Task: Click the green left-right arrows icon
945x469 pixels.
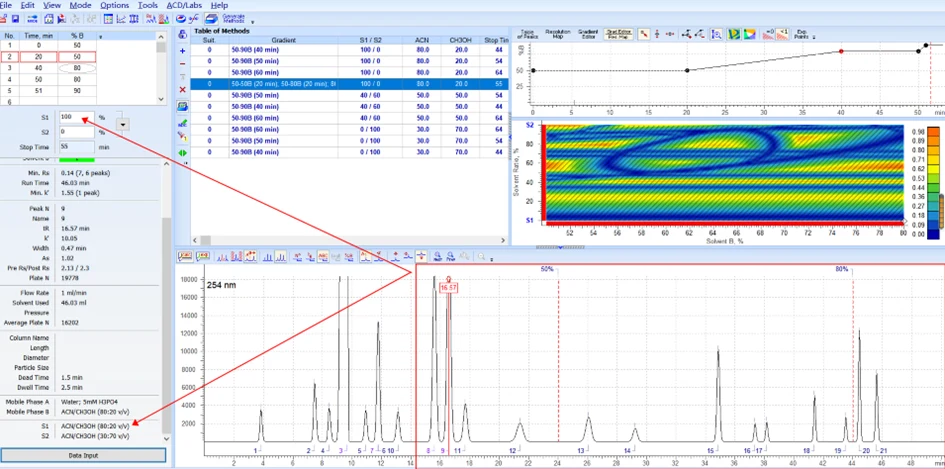Action: (183, 153)
